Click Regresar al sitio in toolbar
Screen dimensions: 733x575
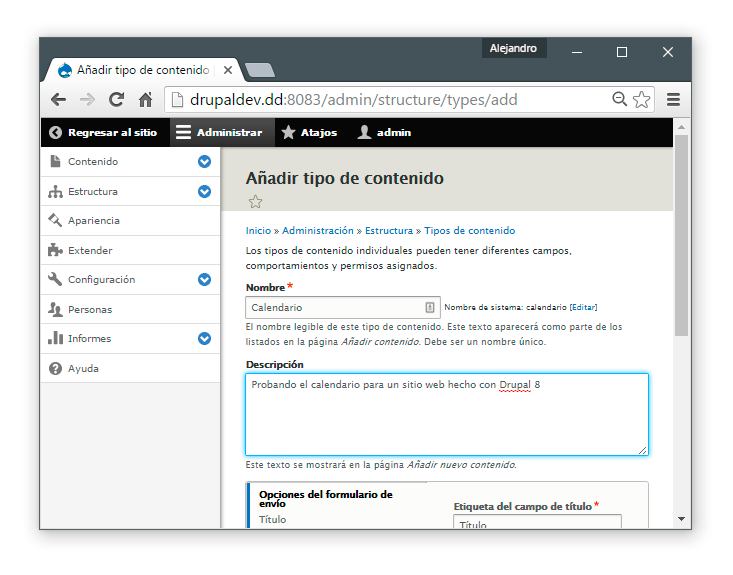(x=103, y=133)
